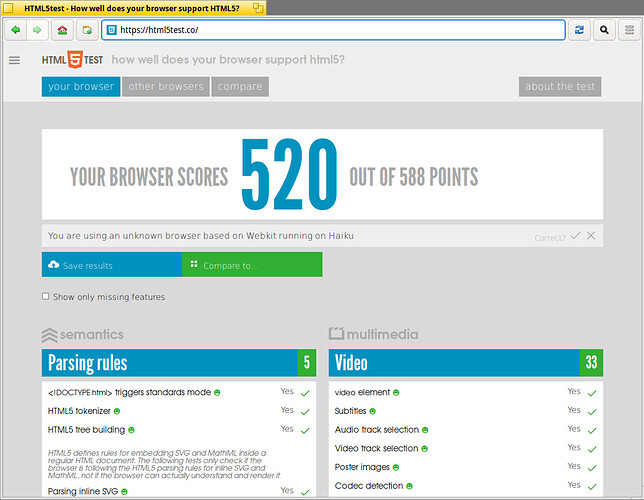Viewport: 644px width, 500px height.
Task: Click the info dot beside Video track selection
Action: tap(424, 449)
